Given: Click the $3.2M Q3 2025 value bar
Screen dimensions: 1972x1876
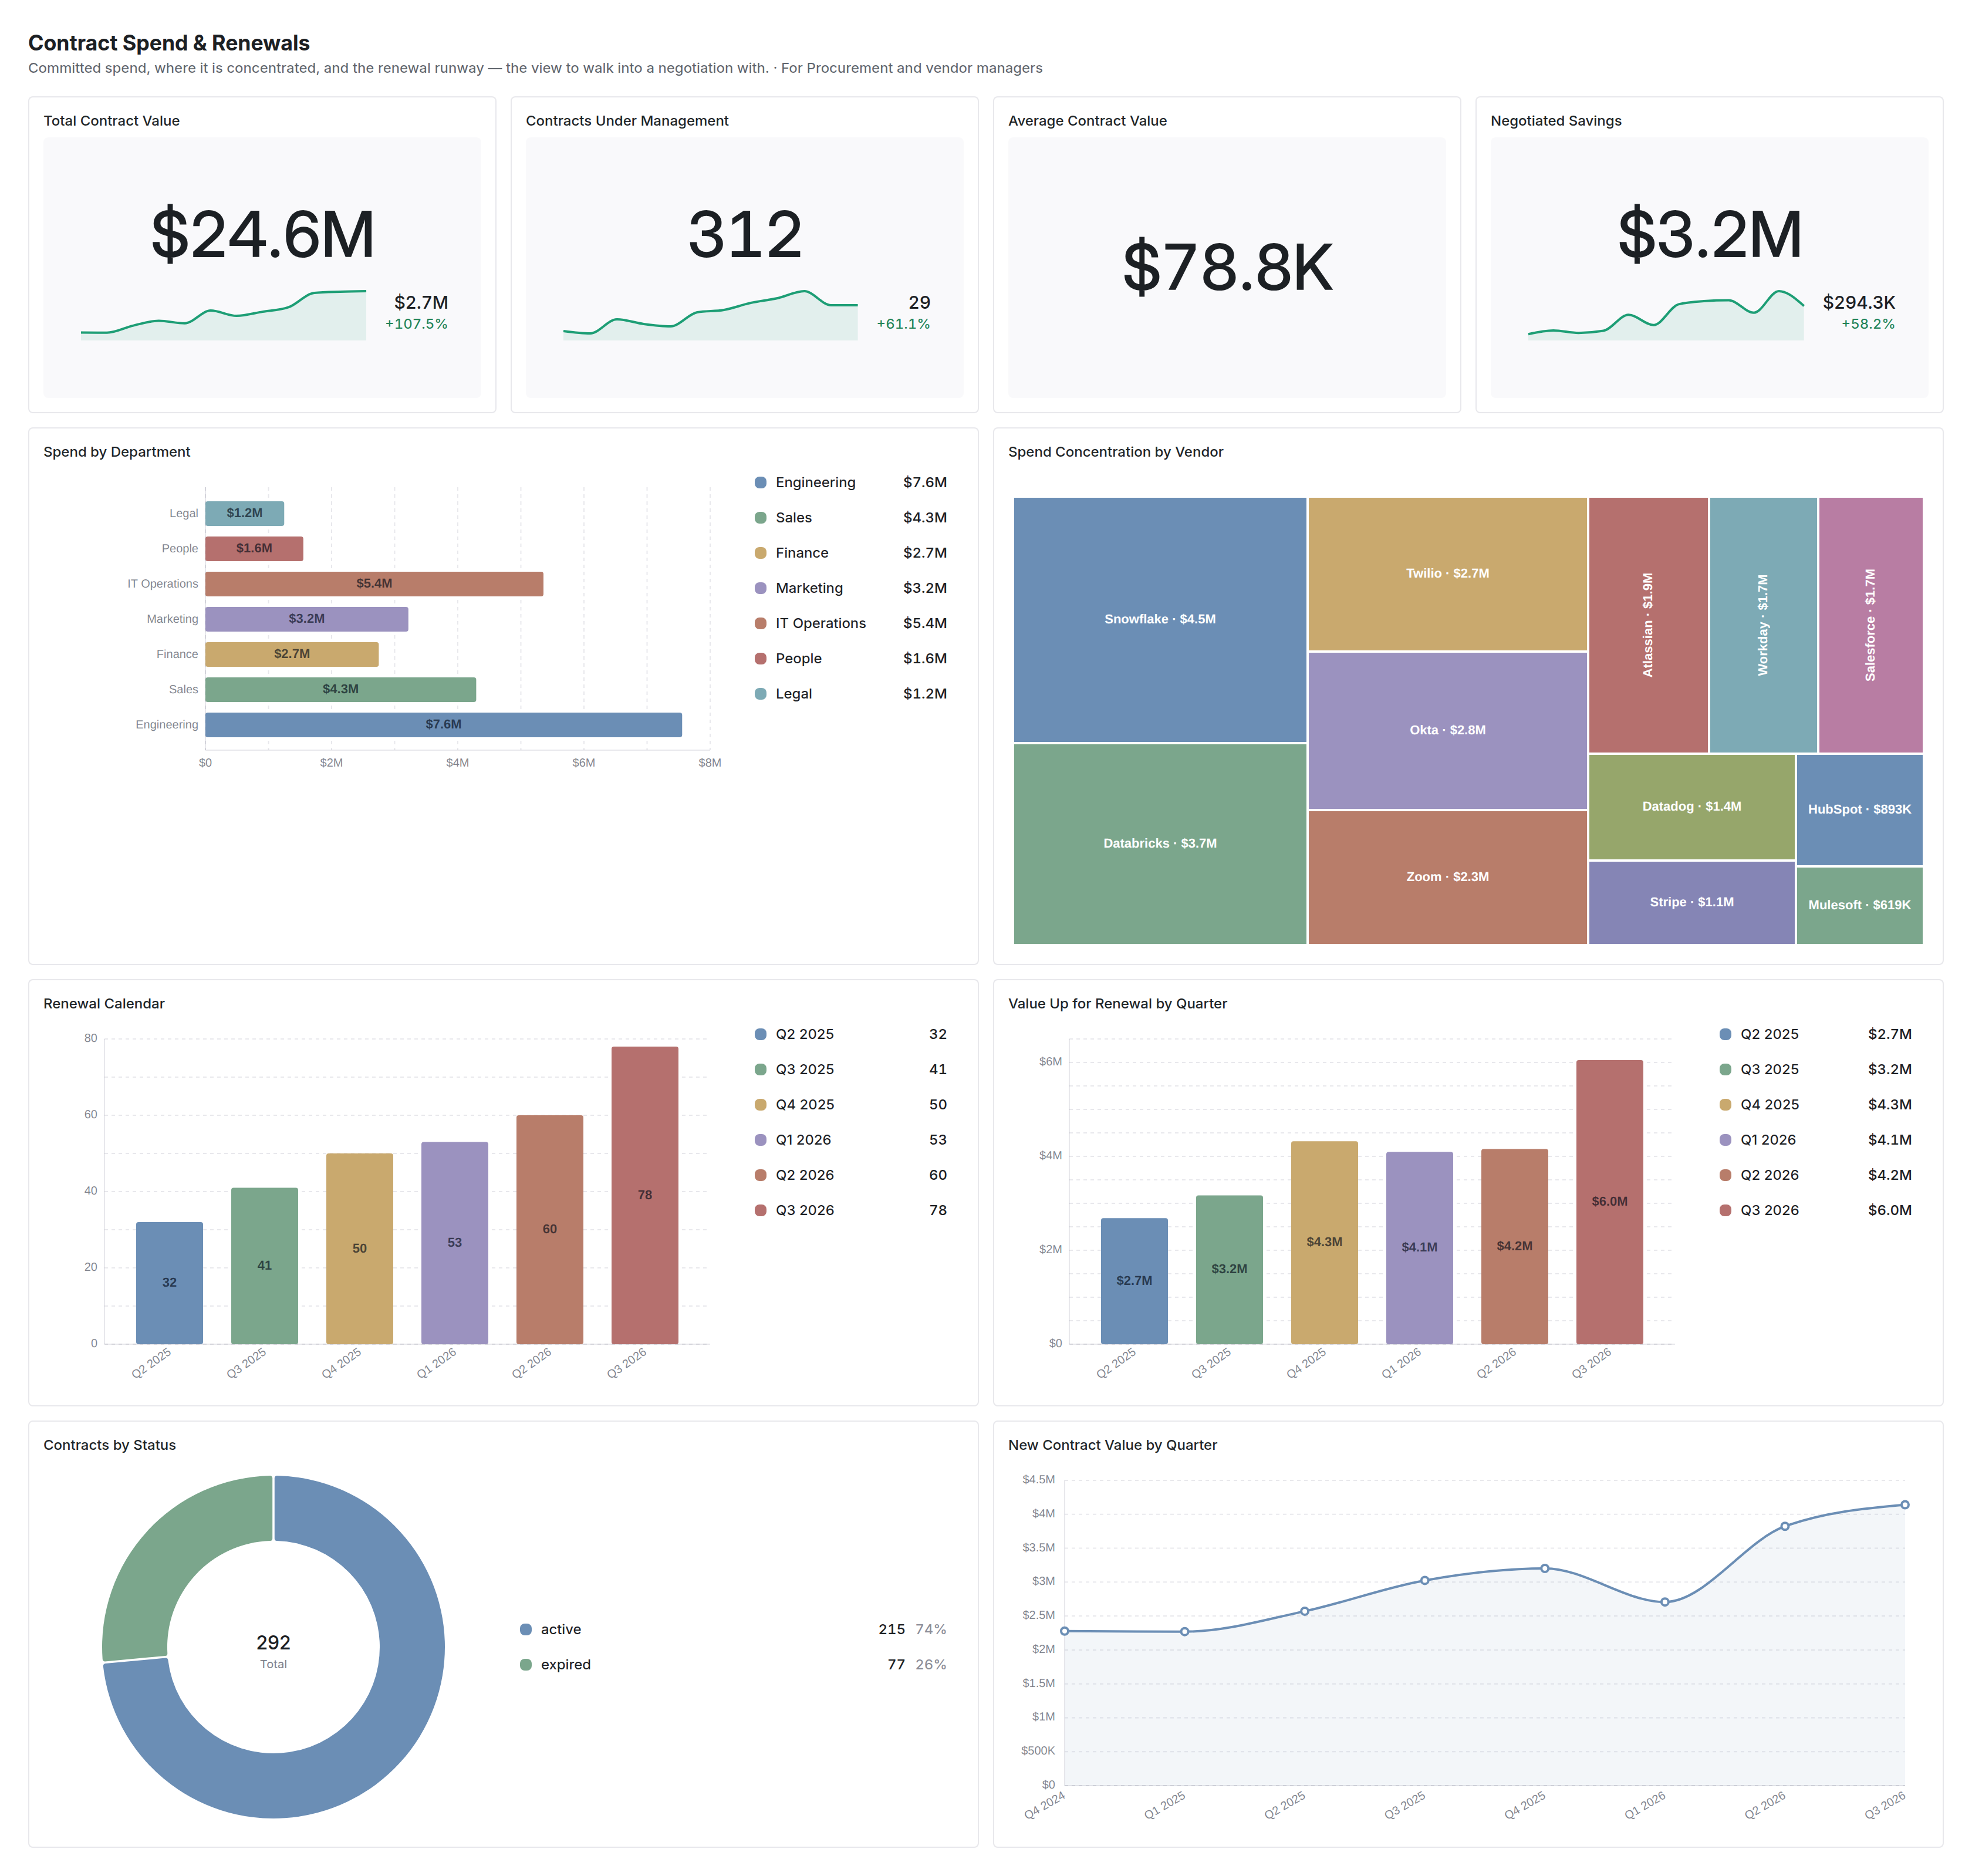Looking at the screenshot, I should pos(1229,1269).
